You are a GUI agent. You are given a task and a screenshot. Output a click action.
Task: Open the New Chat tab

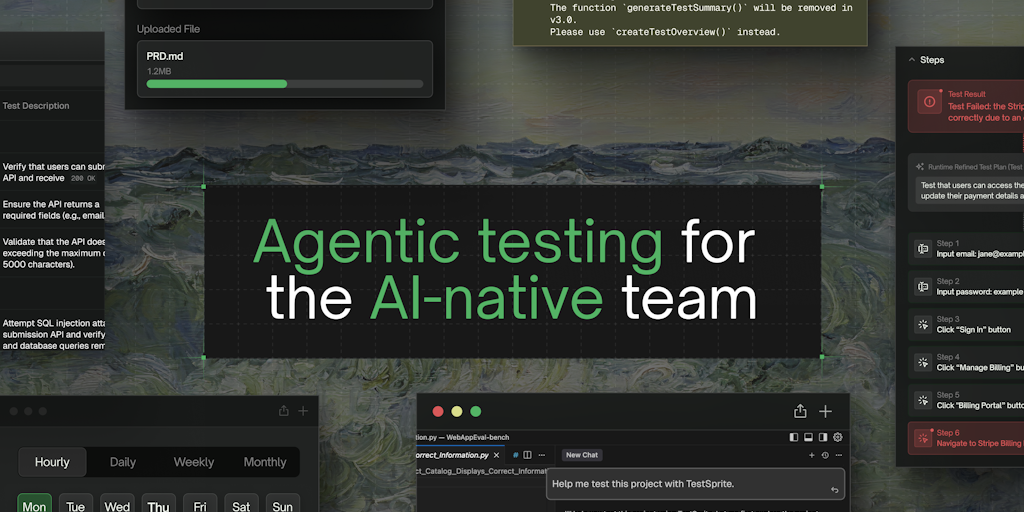point(582,455)
